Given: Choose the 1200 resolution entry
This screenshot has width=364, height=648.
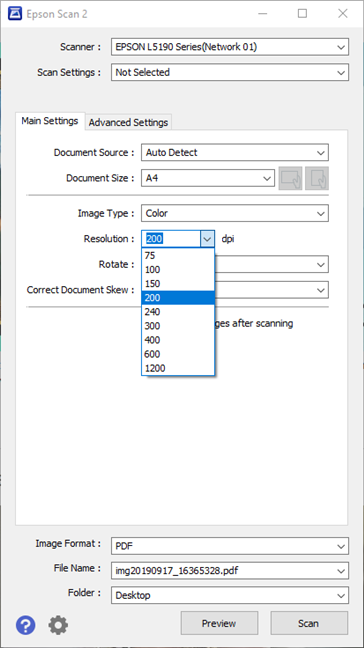Looking at the screenshot, I should coord(178,368).
